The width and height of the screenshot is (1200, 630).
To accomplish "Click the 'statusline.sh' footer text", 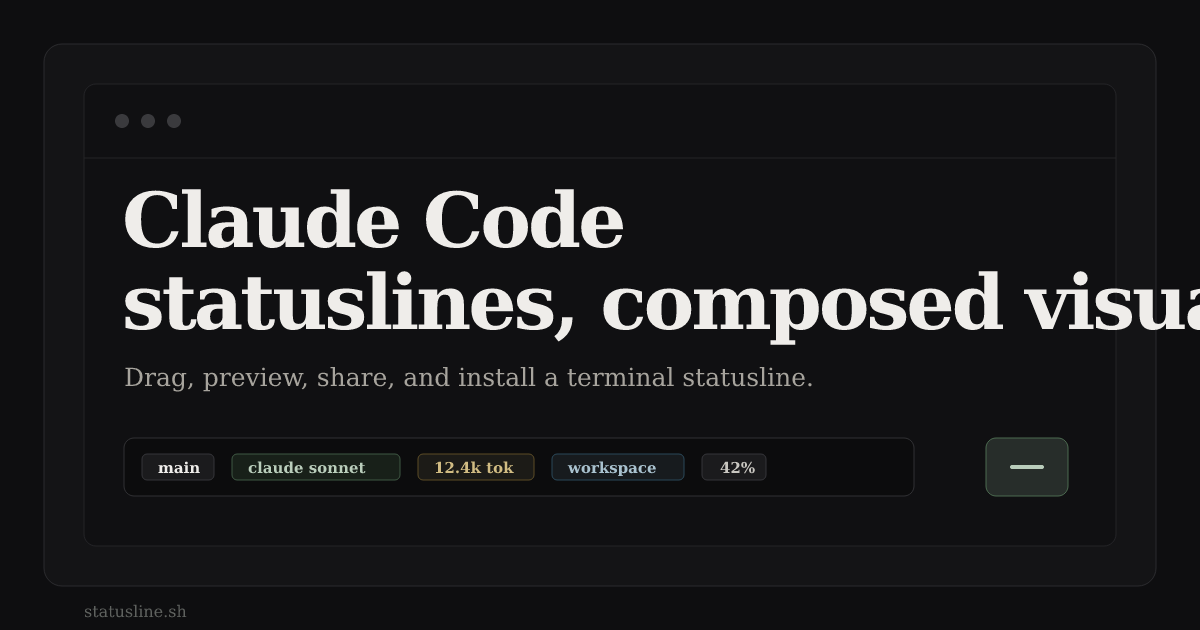I will click(x=135, y=611).
